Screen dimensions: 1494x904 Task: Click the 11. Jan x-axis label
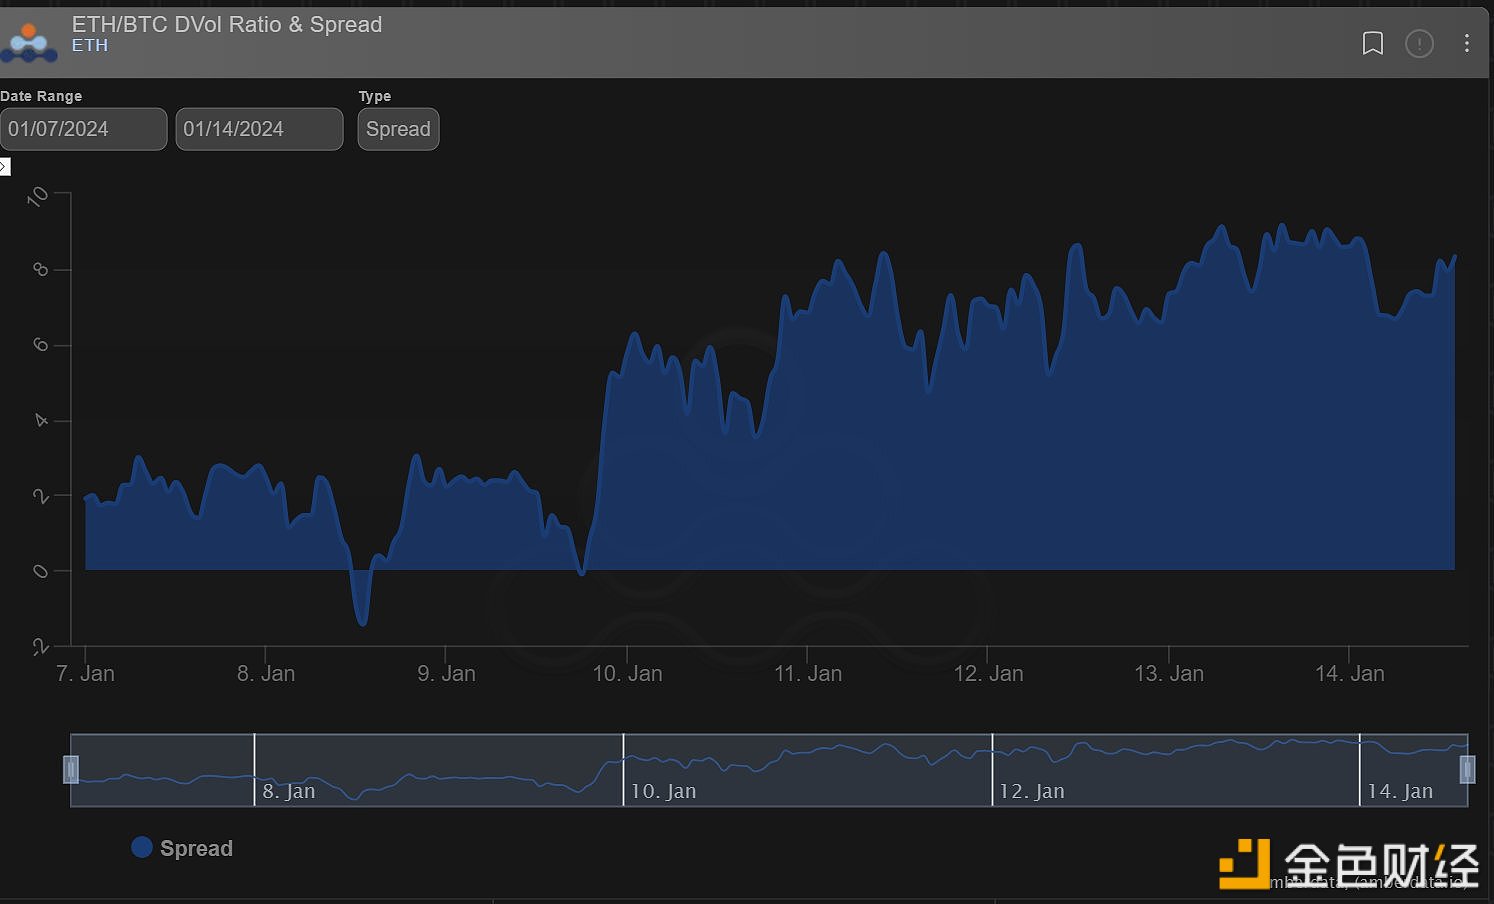(808, 674)
